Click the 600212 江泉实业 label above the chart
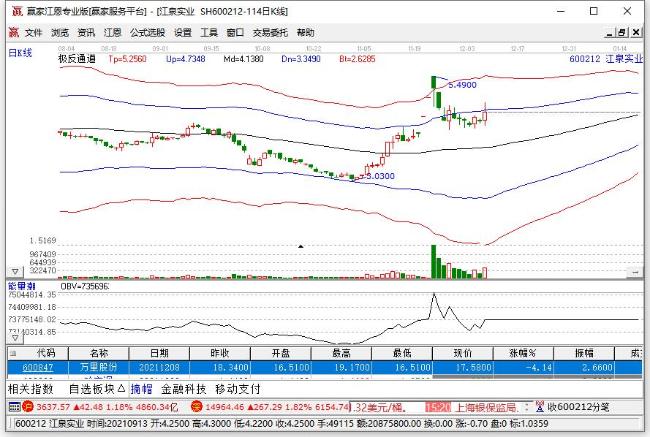650x437 pixels. pyautogui.click(x=606, y=59)
